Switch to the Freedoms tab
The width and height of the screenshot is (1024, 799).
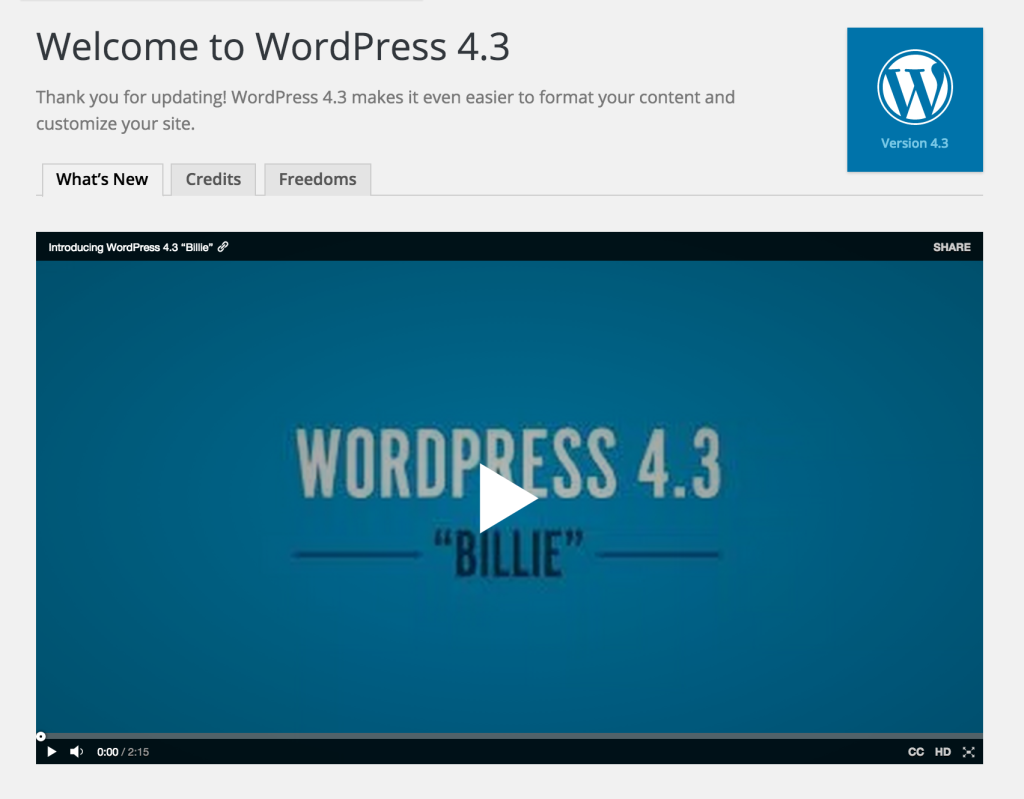[317, 179]
